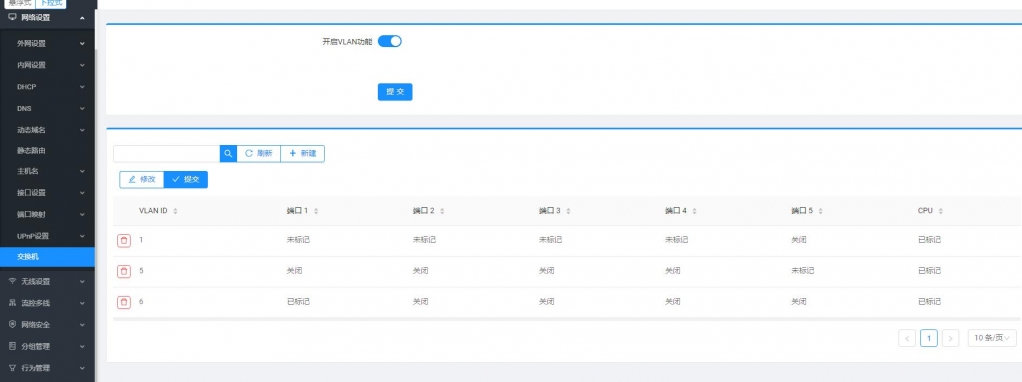Open the 静态路由 menu item
Image resolution: width=1022 pixels, height=382 pixels.
(x=48, y=151)
